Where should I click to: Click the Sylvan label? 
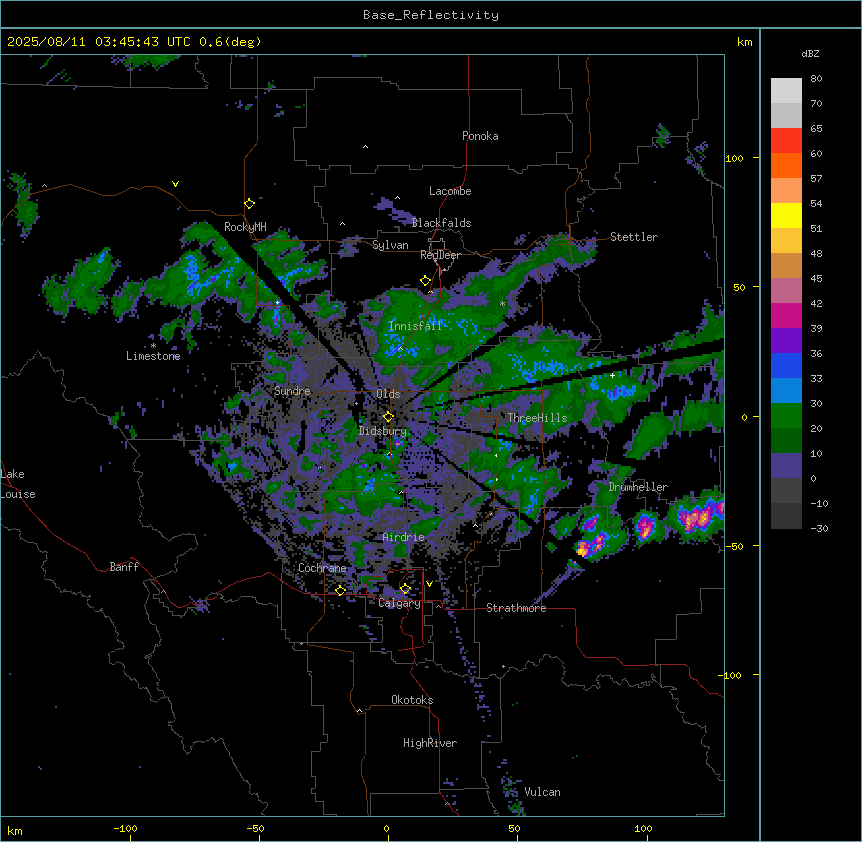click(390, 245)
